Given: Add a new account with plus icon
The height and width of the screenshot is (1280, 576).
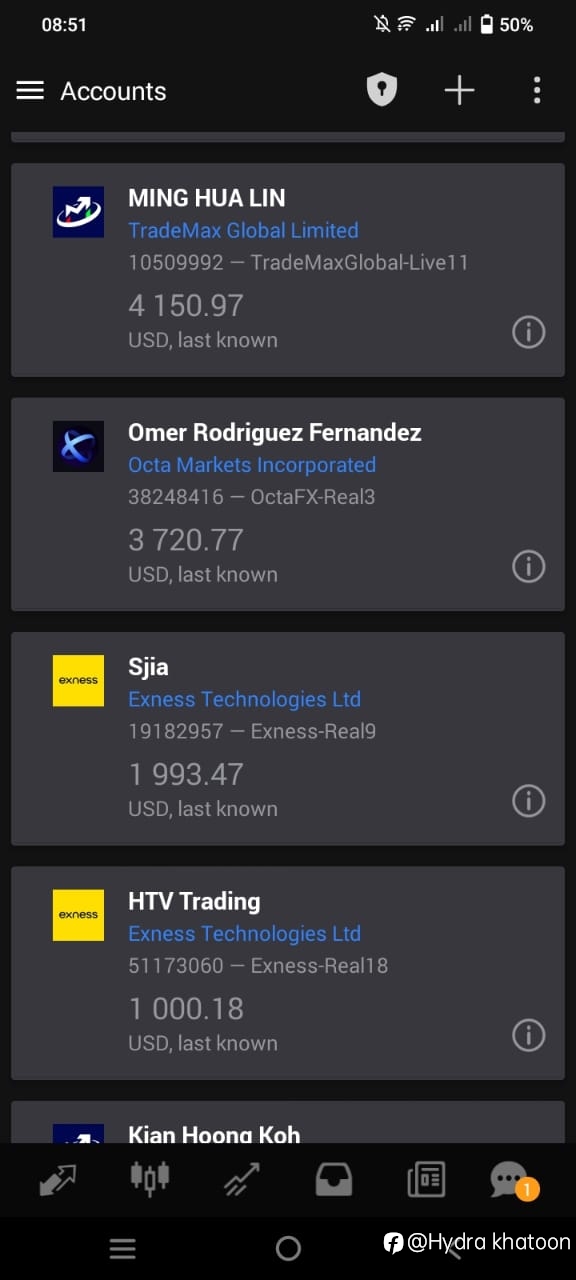Looking at the screenshot, I should (x=459, y=91).
